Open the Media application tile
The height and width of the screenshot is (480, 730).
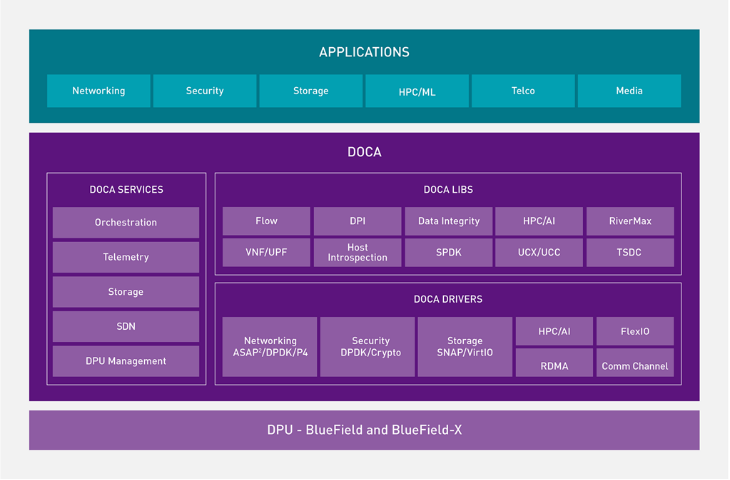(x=629, y=91)
